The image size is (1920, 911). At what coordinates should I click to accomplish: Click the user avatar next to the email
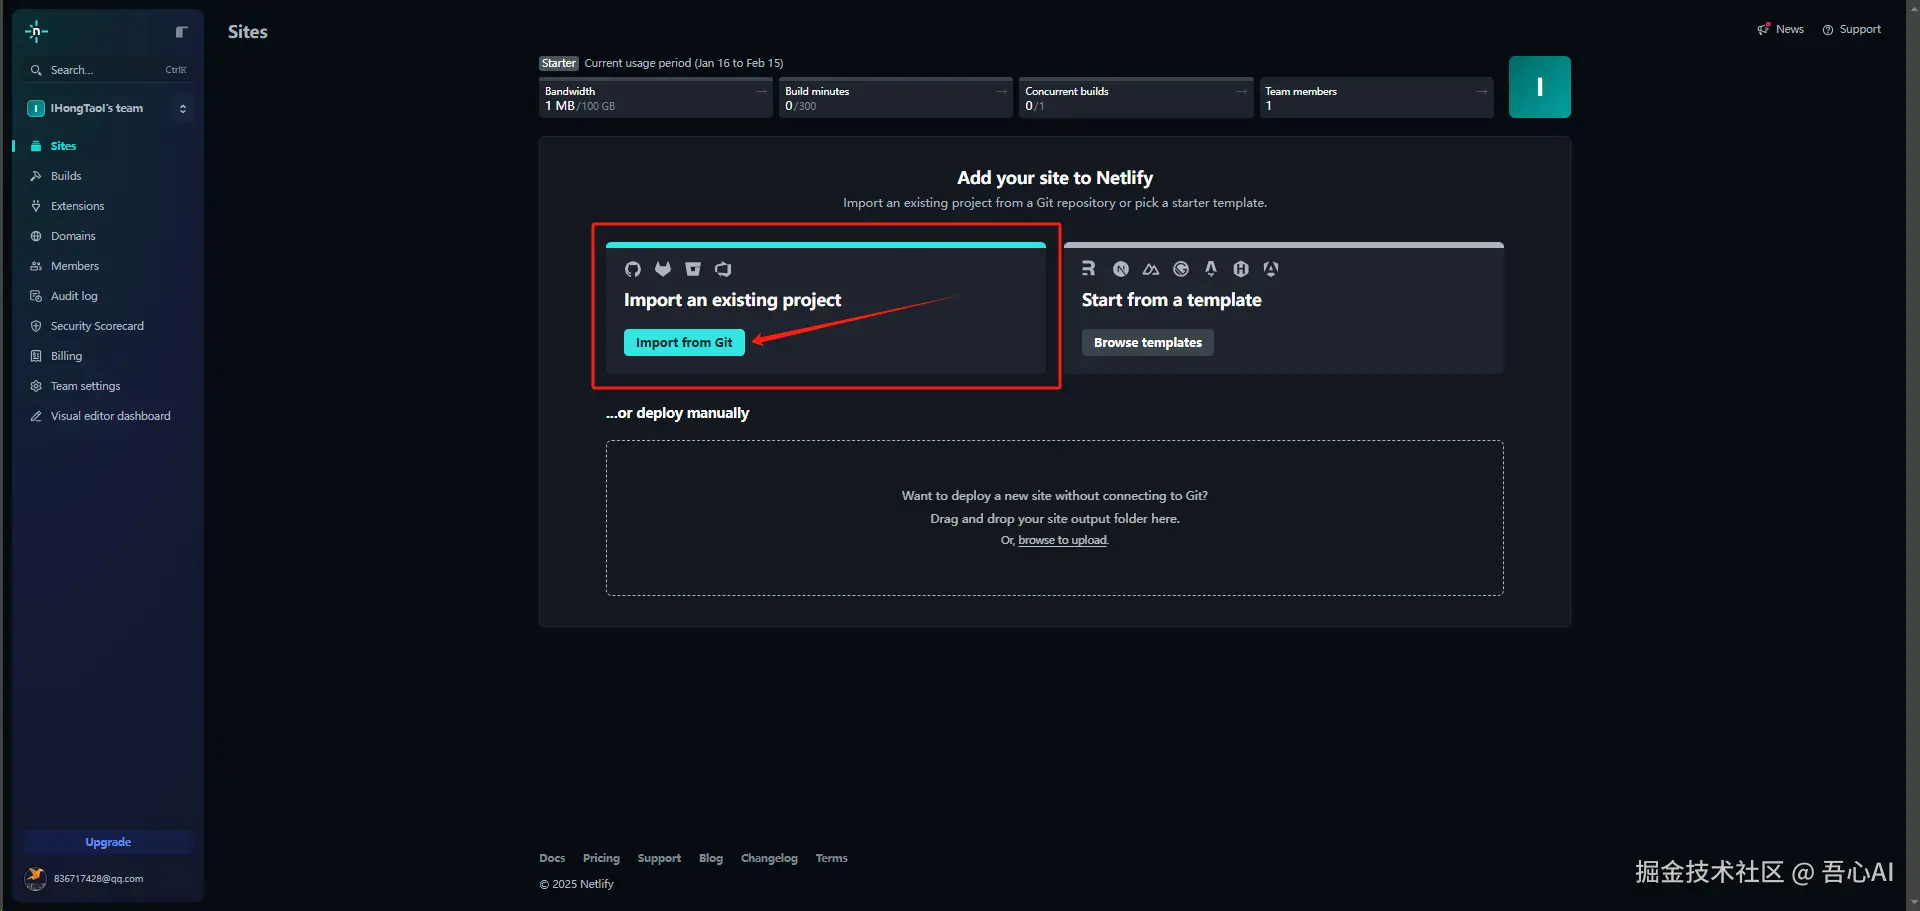36,879
